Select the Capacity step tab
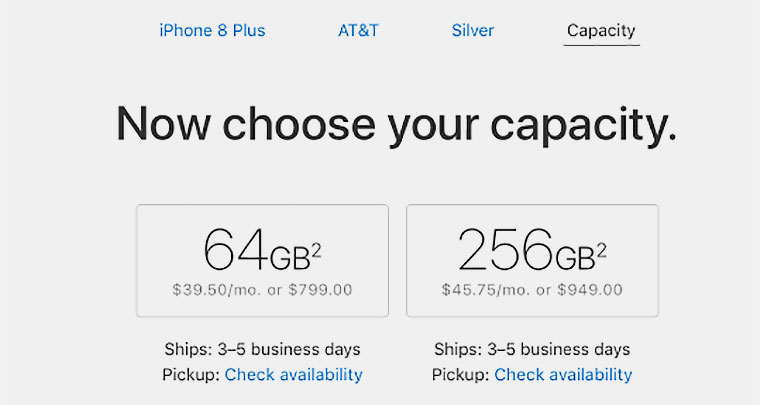The image size is (760, 405). [x=601, y=30]
